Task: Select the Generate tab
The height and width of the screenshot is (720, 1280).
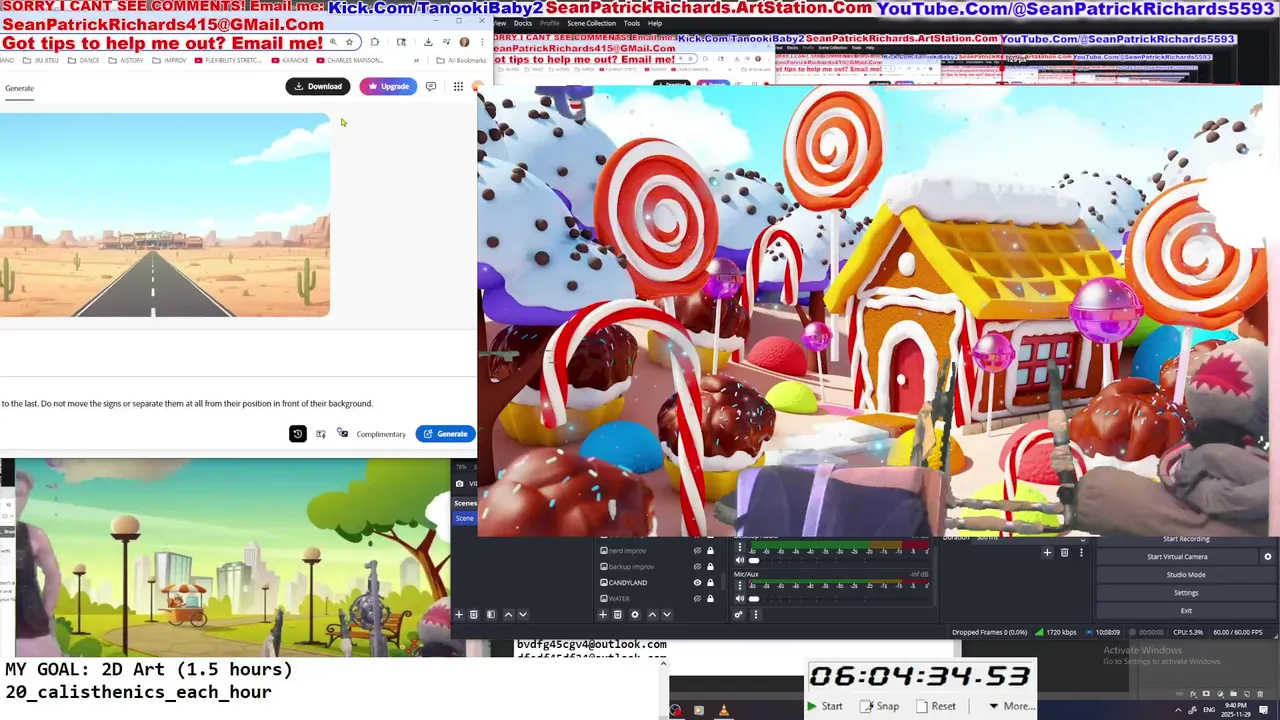Action: (x=19, y=88)
